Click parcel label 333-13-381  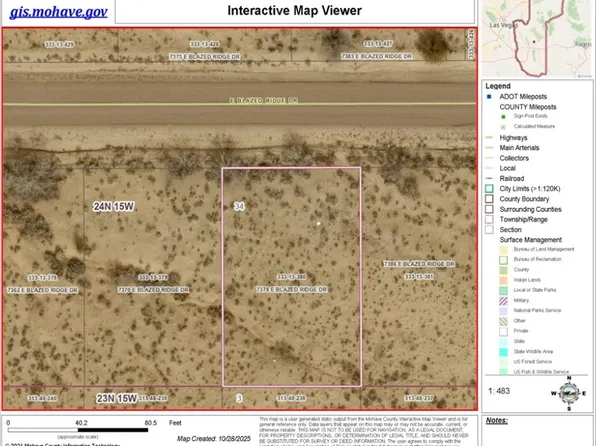tap(419, 276)
